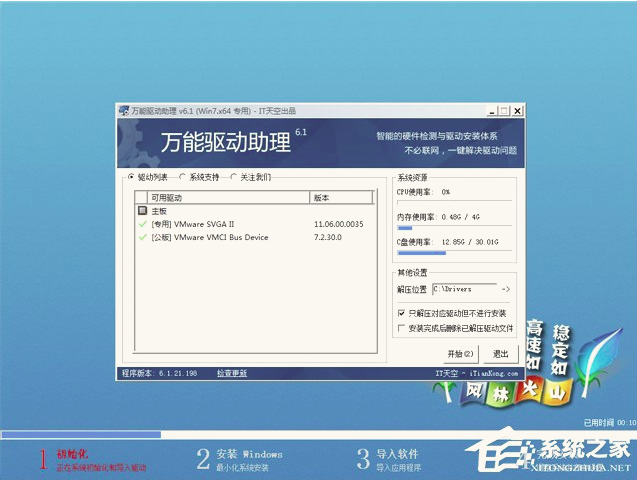
Task: Click 程序版本: 6.1.21.198 status text
Action: point(159,373)
